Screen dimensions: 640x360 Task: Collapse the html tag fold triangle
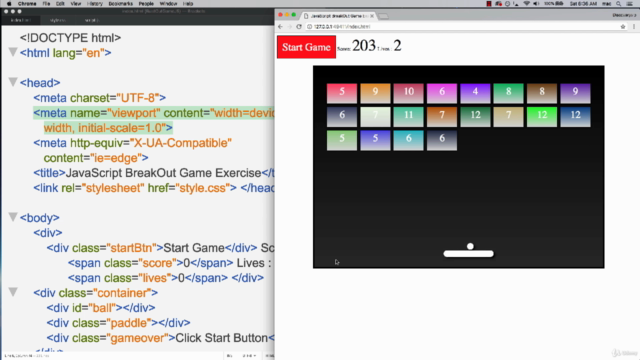[x=13, y=52]
